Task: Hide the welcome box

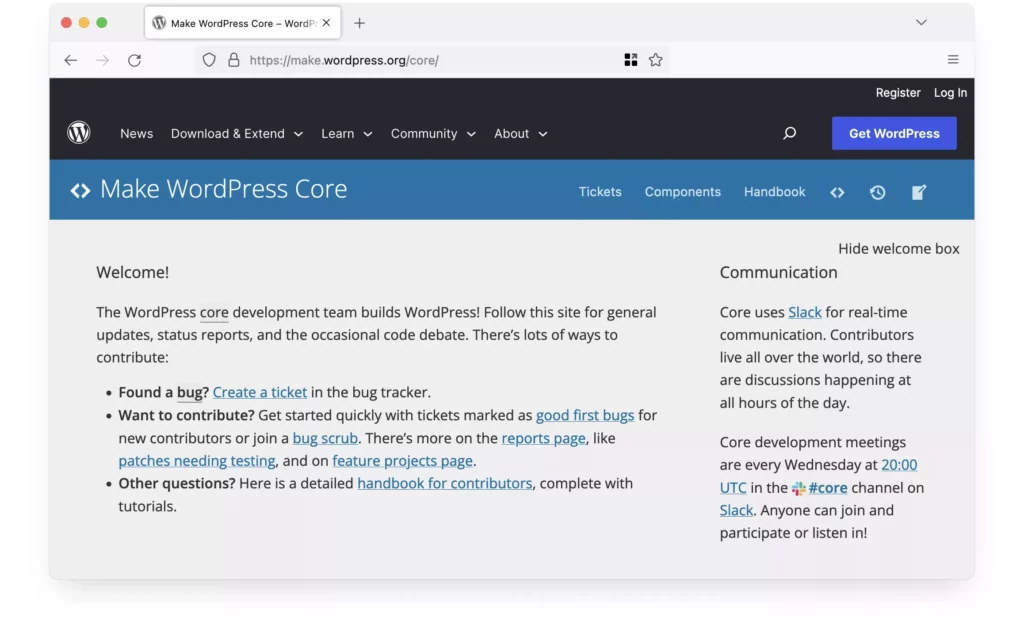Action: (898, 249)
